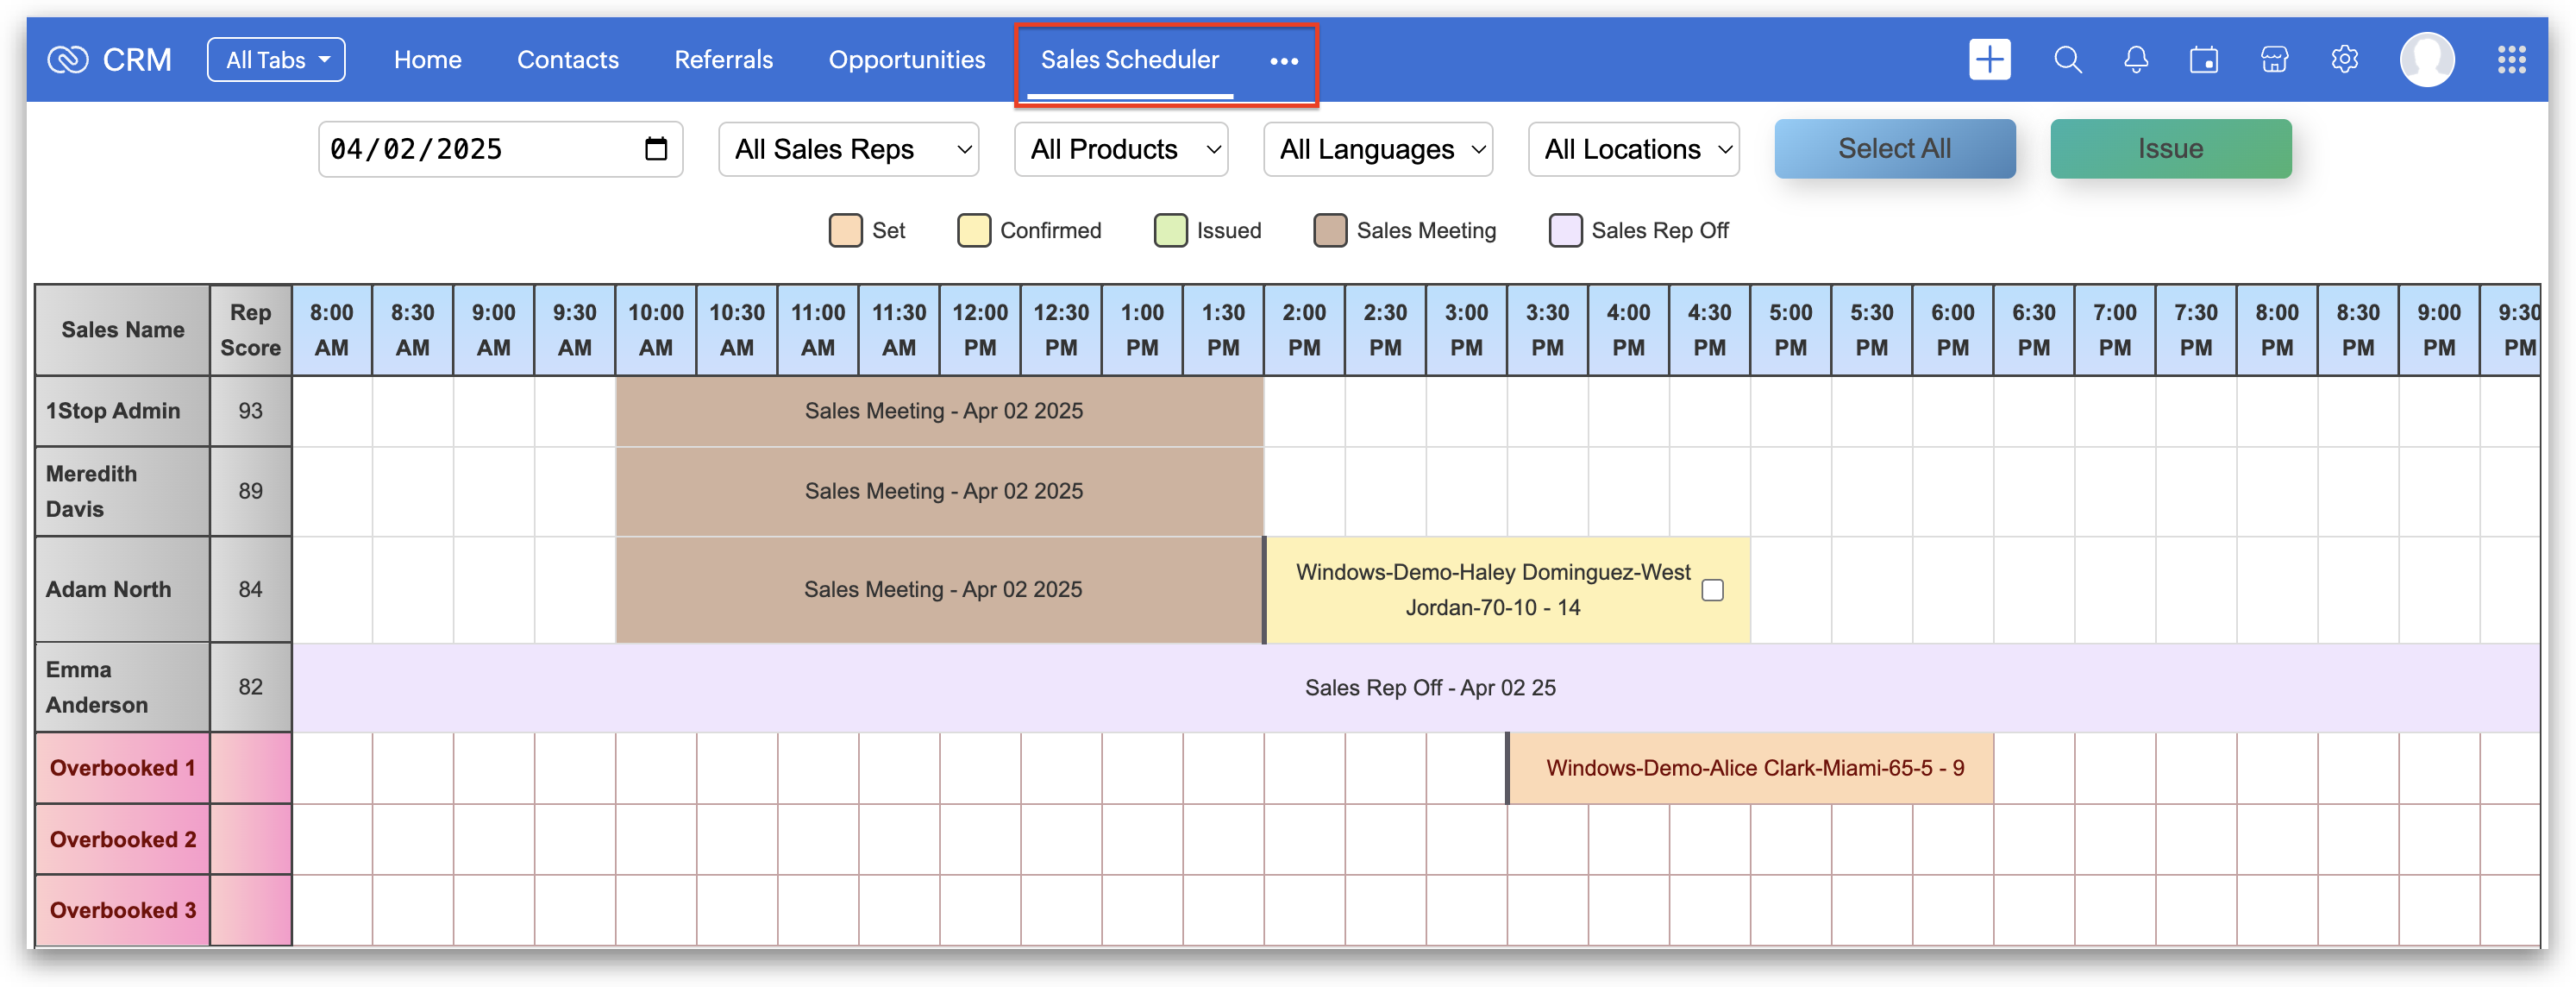Image resolution: width=2576 pixels, height=987 pixels.
Task: Click the plus create-new icon
Action: click(1989, 60)
